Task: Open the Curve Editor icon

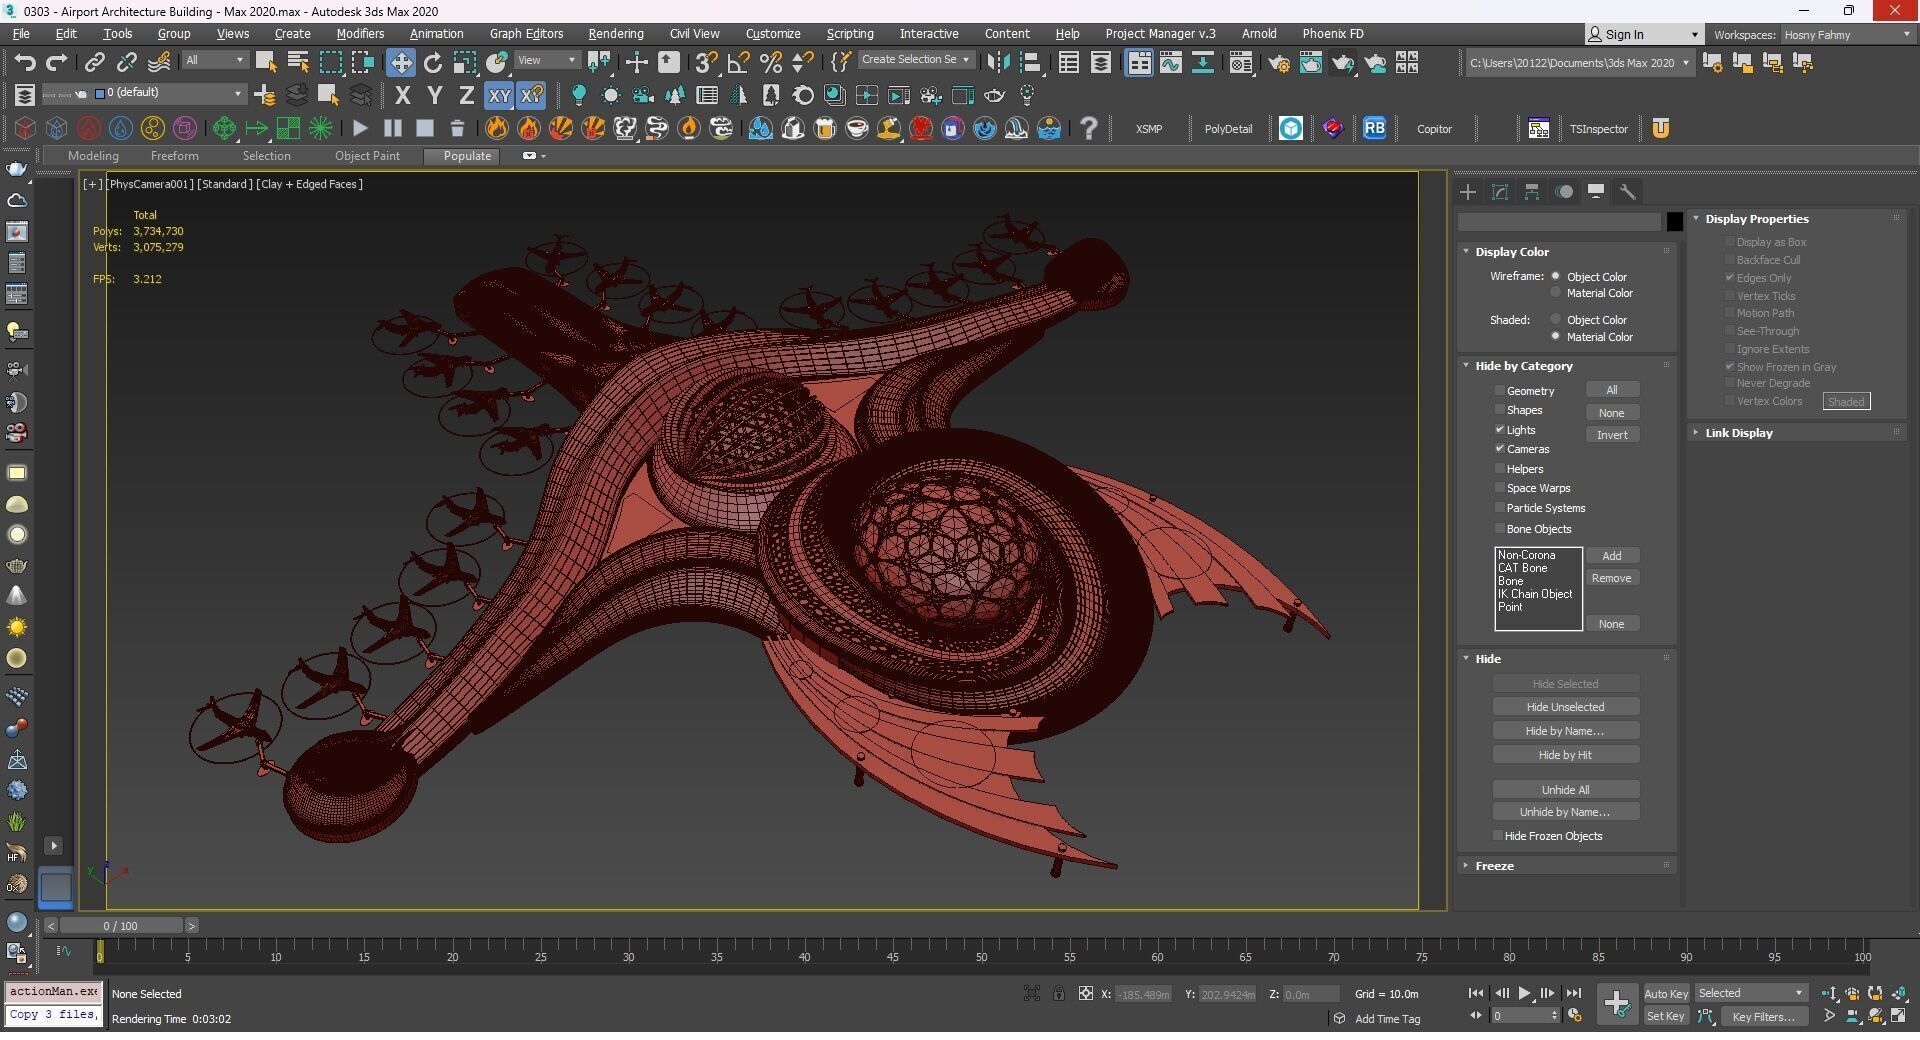Action: [x=1170, y=62]
